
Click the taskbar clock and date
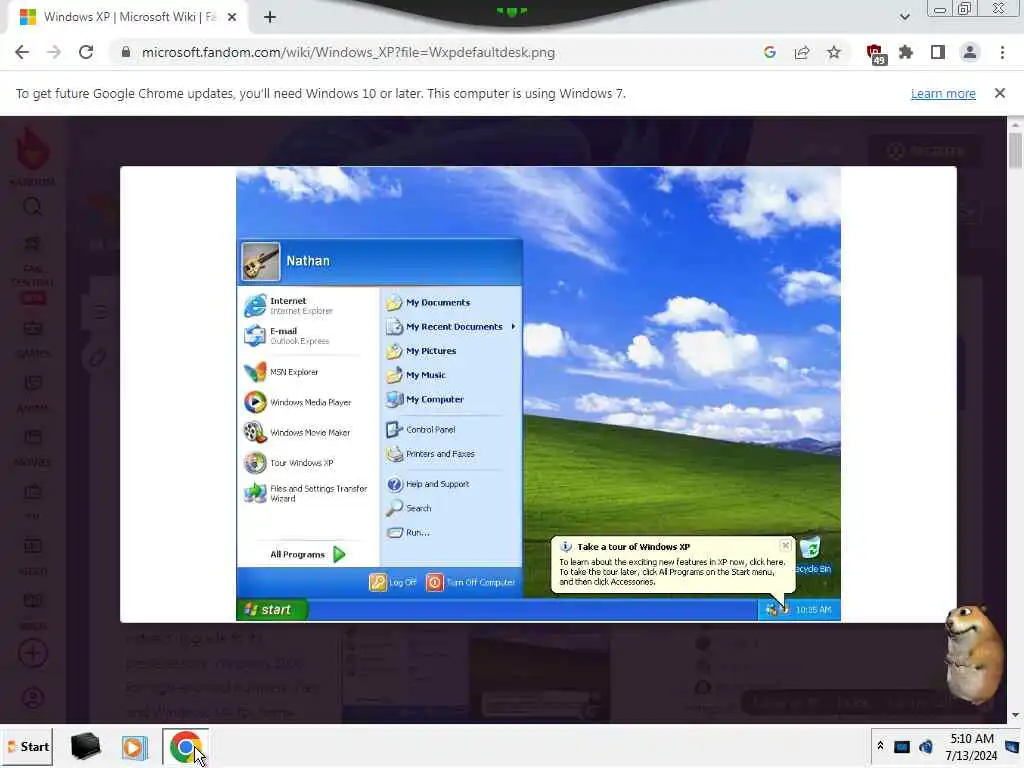tap(972, 747)
